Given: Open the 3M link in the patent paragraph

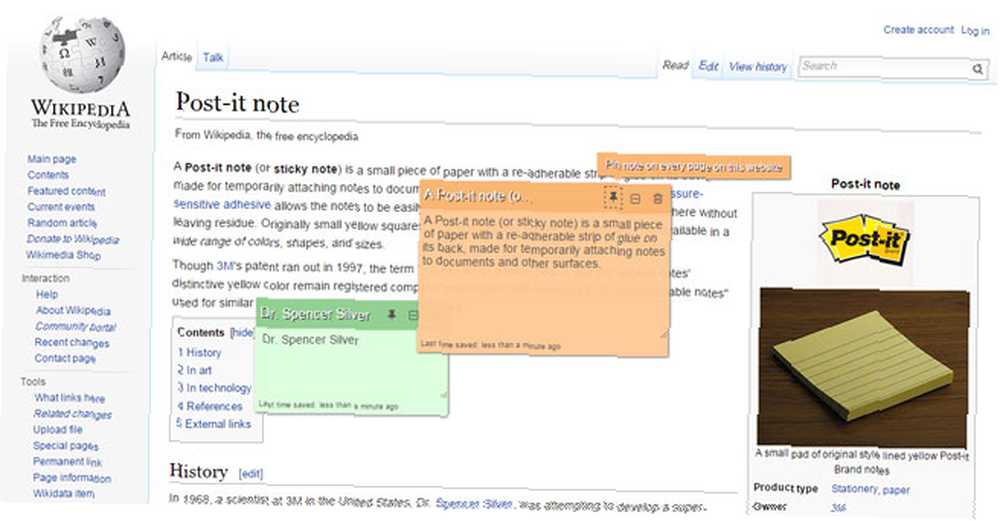Looking at the screenshot, I should (225, 266).
